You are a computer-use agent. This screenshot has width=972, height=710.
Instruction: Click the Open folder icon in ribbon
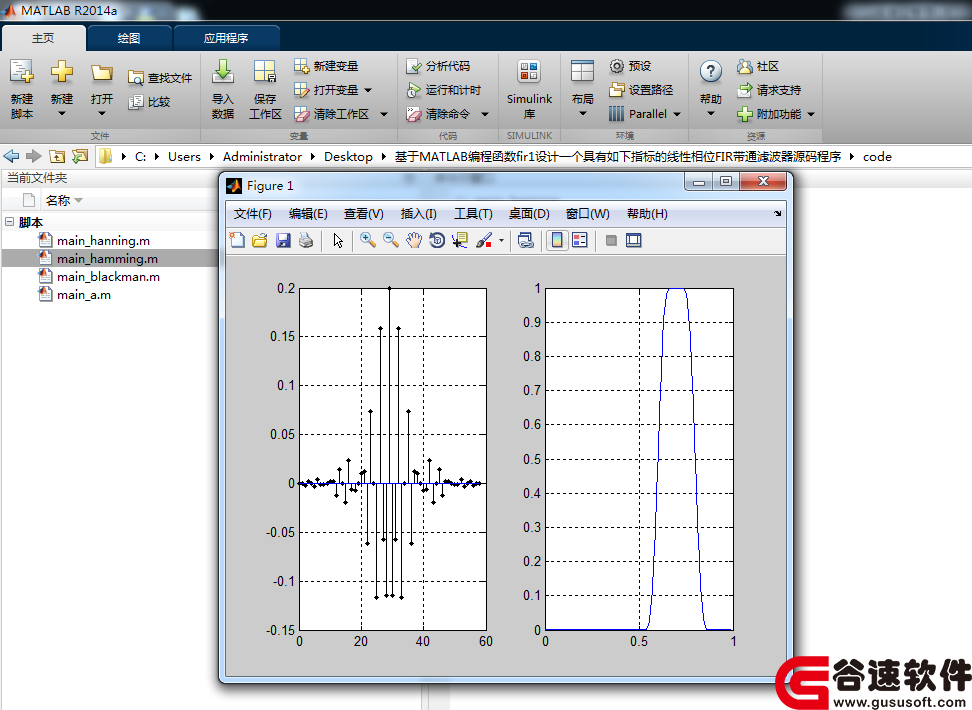102,73
